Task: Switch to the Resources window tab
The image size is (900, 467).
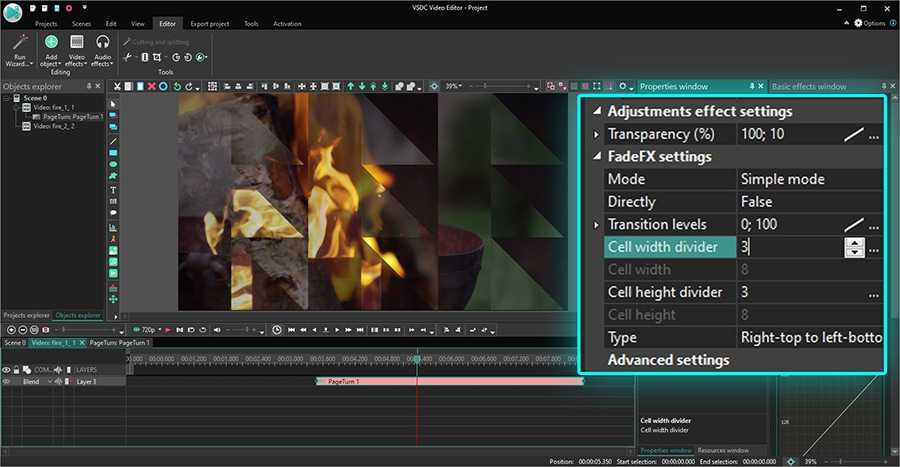Action: 722,450
